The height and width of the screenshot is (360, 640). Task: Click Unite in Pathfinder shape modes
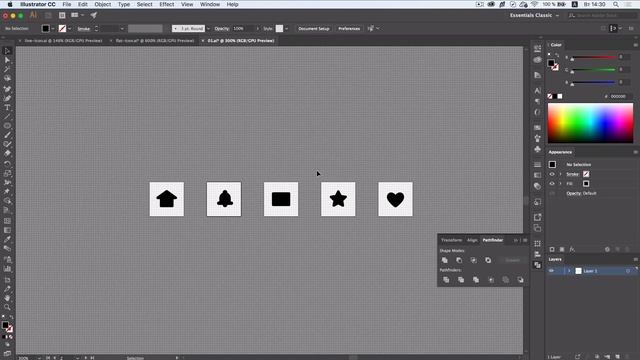(445, 260)
